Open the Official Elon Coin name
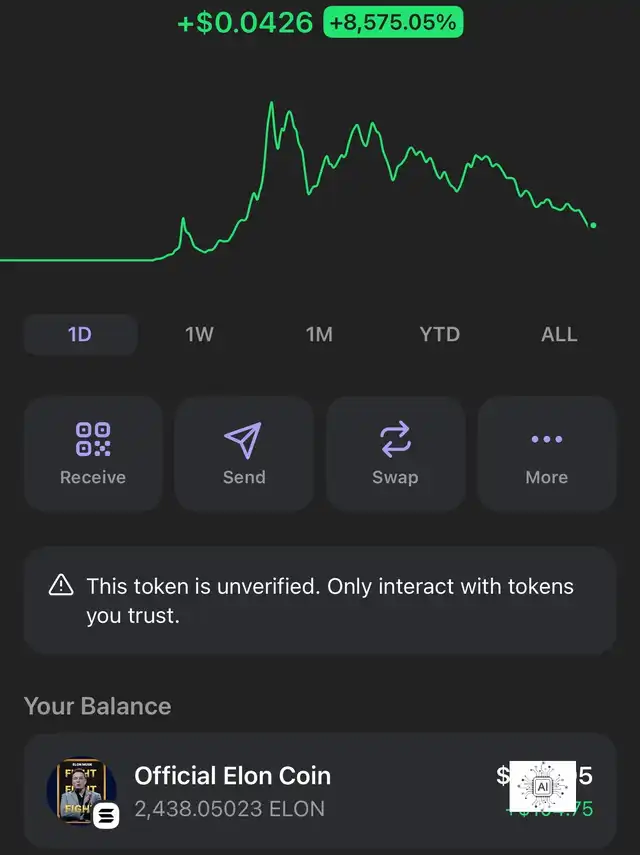Image resolution: width=640 pixels, height=855 pixels. (x=232, y=776)
